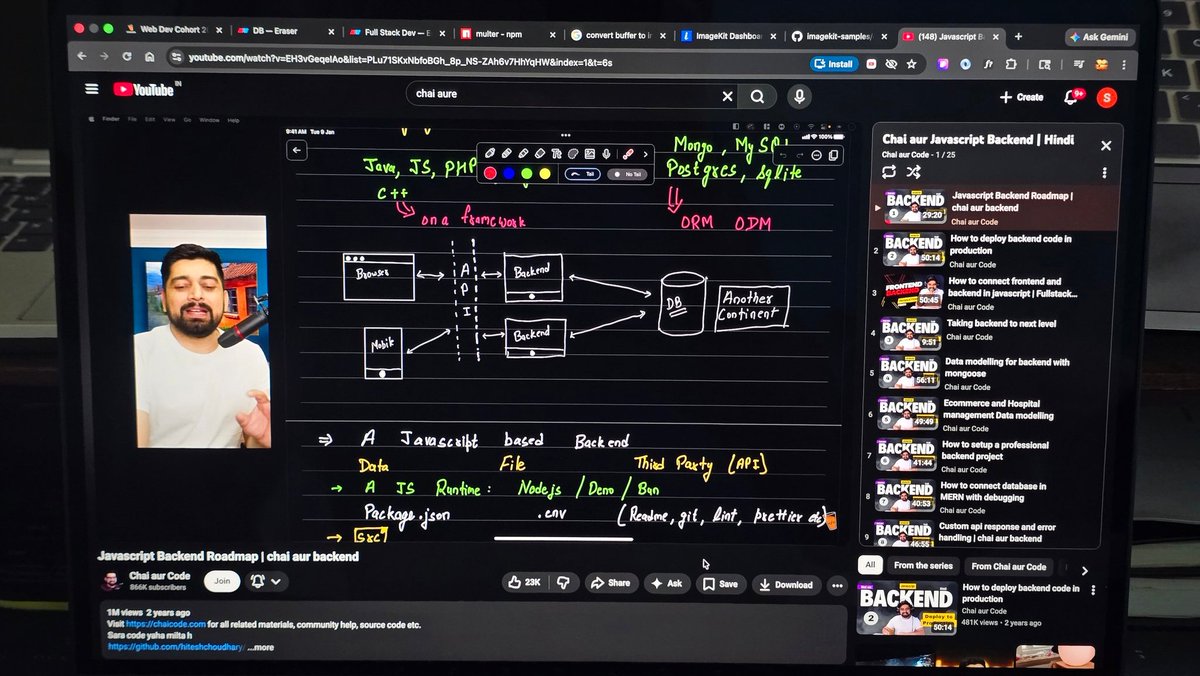Click the Ask button

[667, 584]
